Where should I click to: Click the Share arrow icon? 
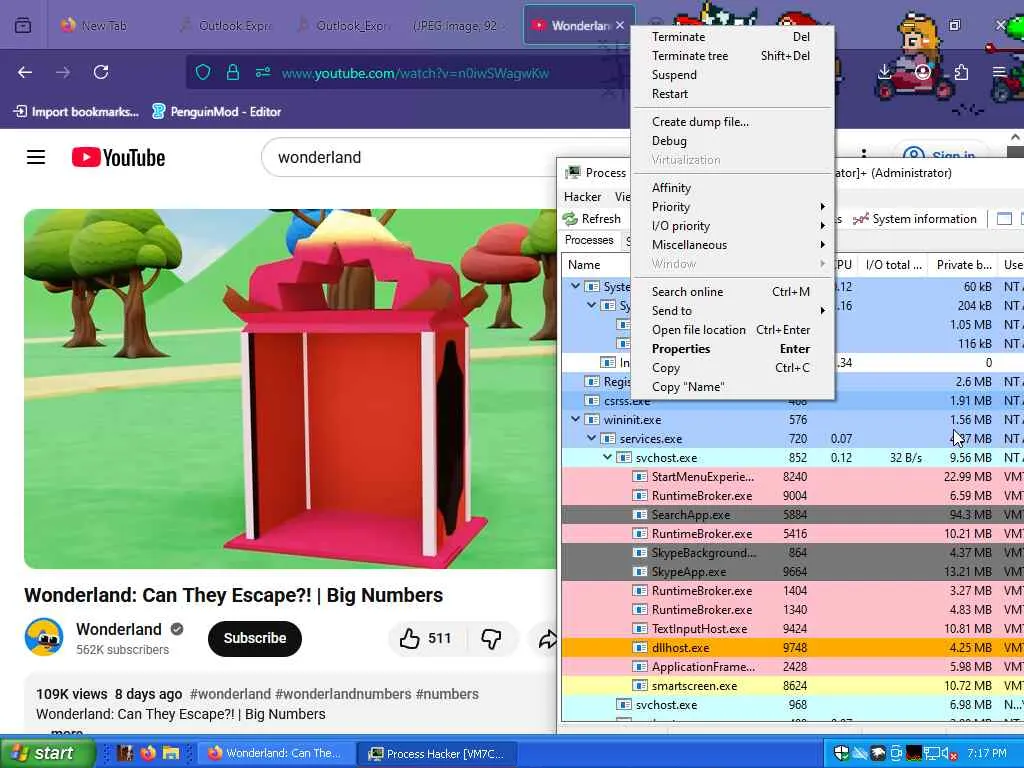tap(547, 639)
